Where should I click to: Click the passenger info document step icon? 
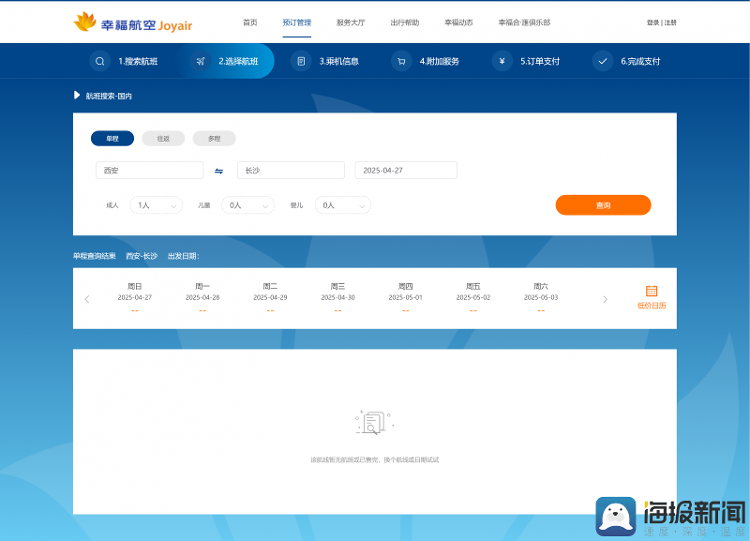click(x=301, y=61)
